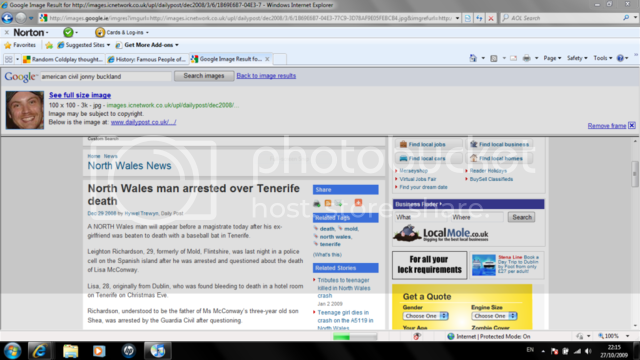The height and width of the screenshot is (360, 640).
Task: Open the 'tenerife' related tag
Action: tap(330, 244)
